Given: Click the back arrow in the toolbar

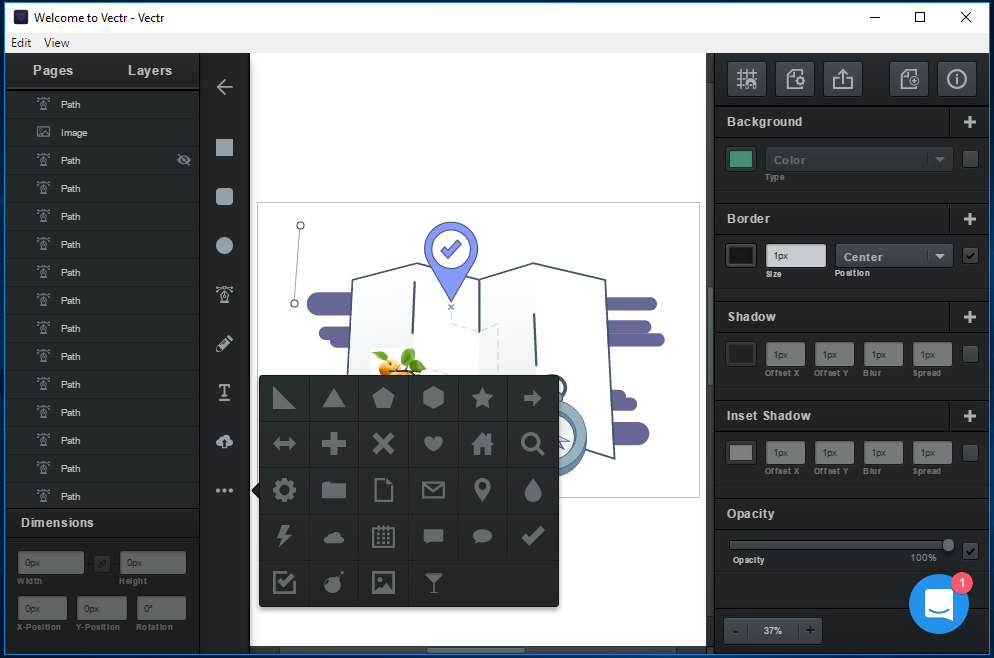Looking at the screenshot, I should (224, 87).
